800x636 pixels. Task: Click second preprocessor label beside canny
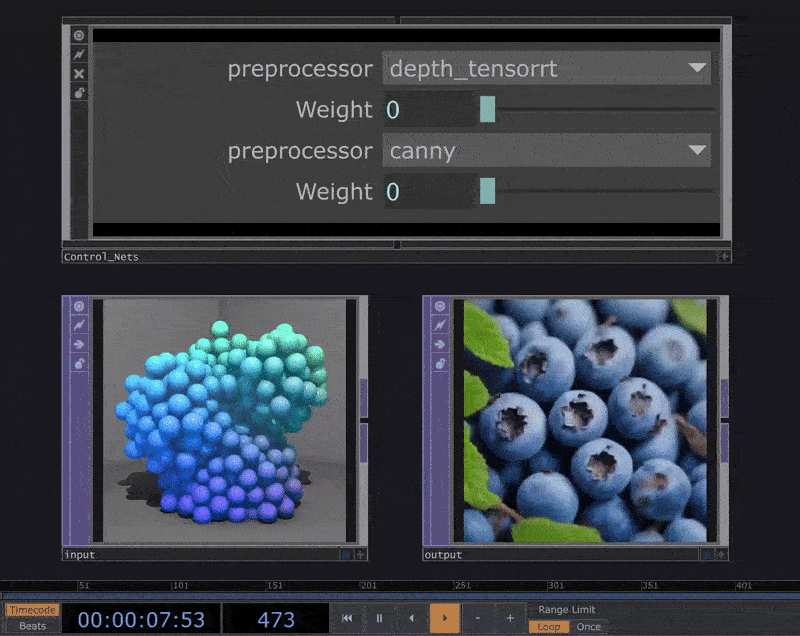click(x=300, y=151)
